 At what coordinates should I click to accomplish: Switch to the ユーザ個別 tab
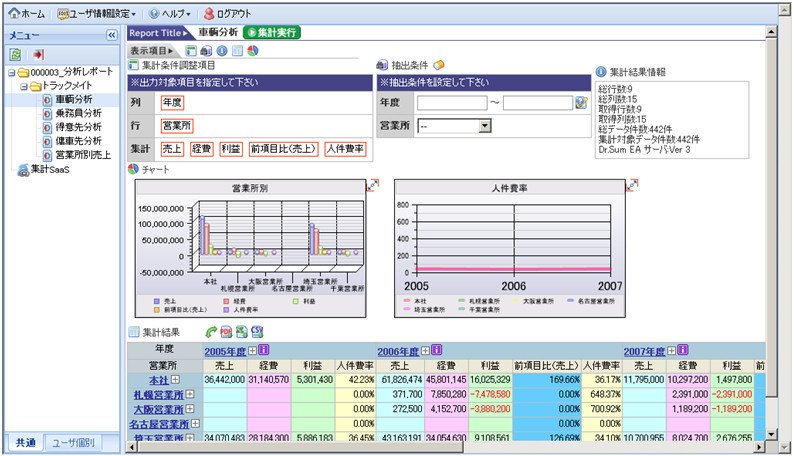point(73,443)
